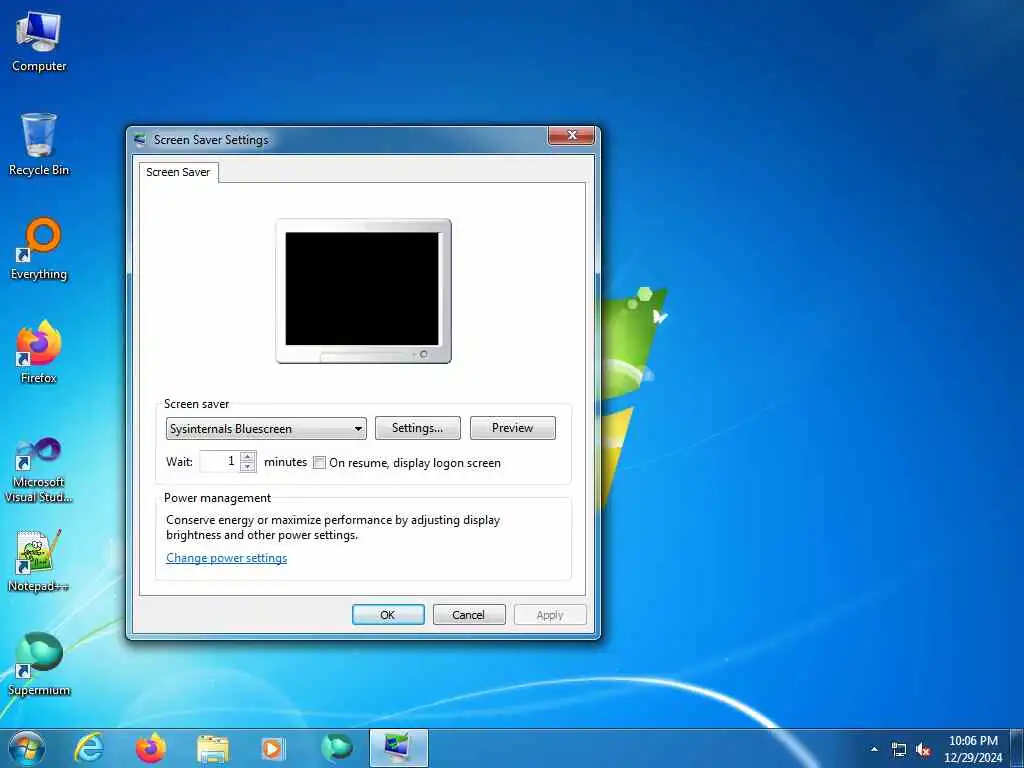Viewport: 1024px width, 768px height.
Task: Click the network tray icon
Action: click(x=899, y=750)
